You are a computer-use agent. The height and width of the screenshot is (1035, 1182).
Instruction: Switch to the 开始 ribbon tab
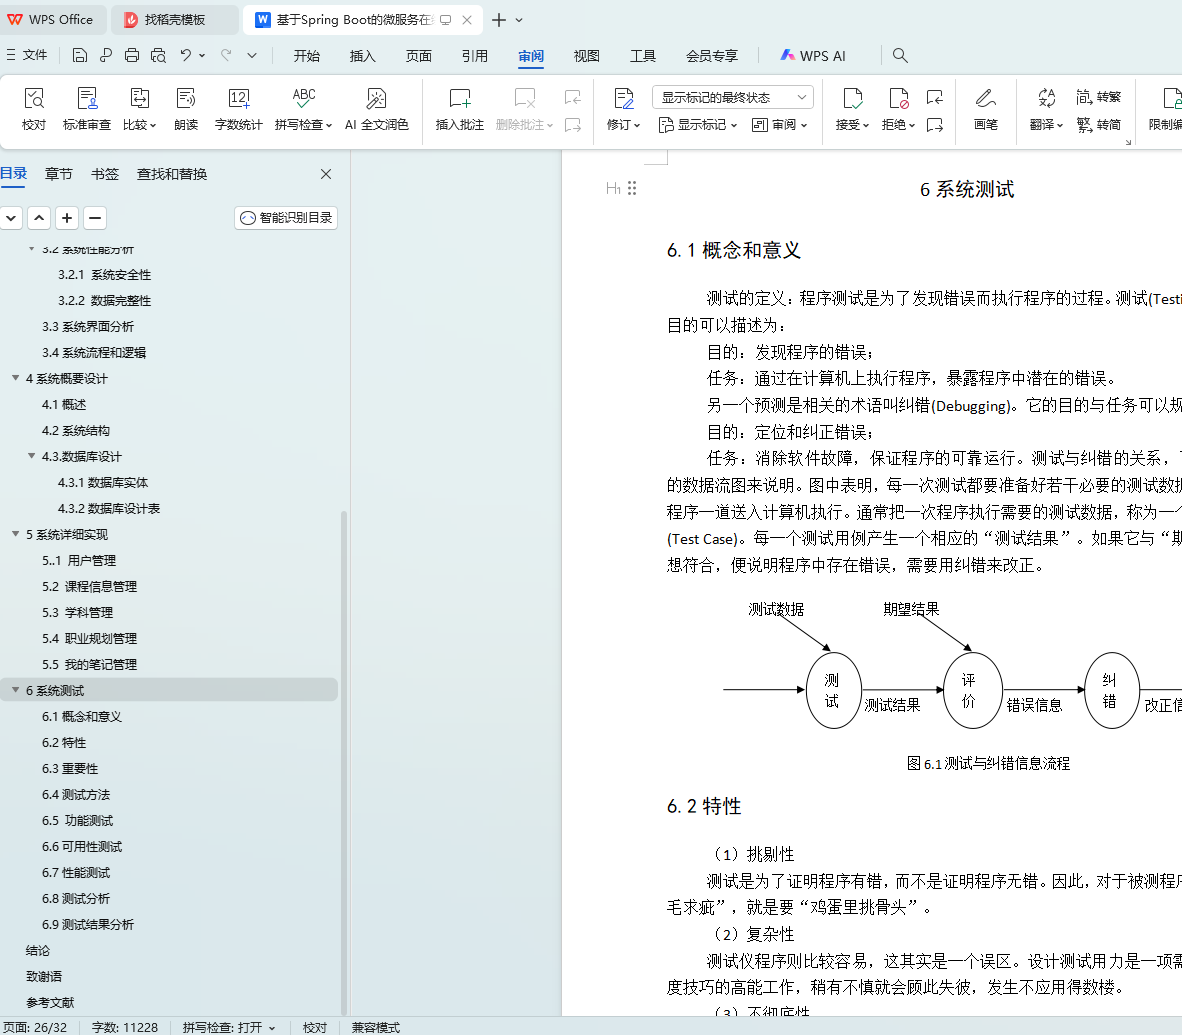(307, 56)
